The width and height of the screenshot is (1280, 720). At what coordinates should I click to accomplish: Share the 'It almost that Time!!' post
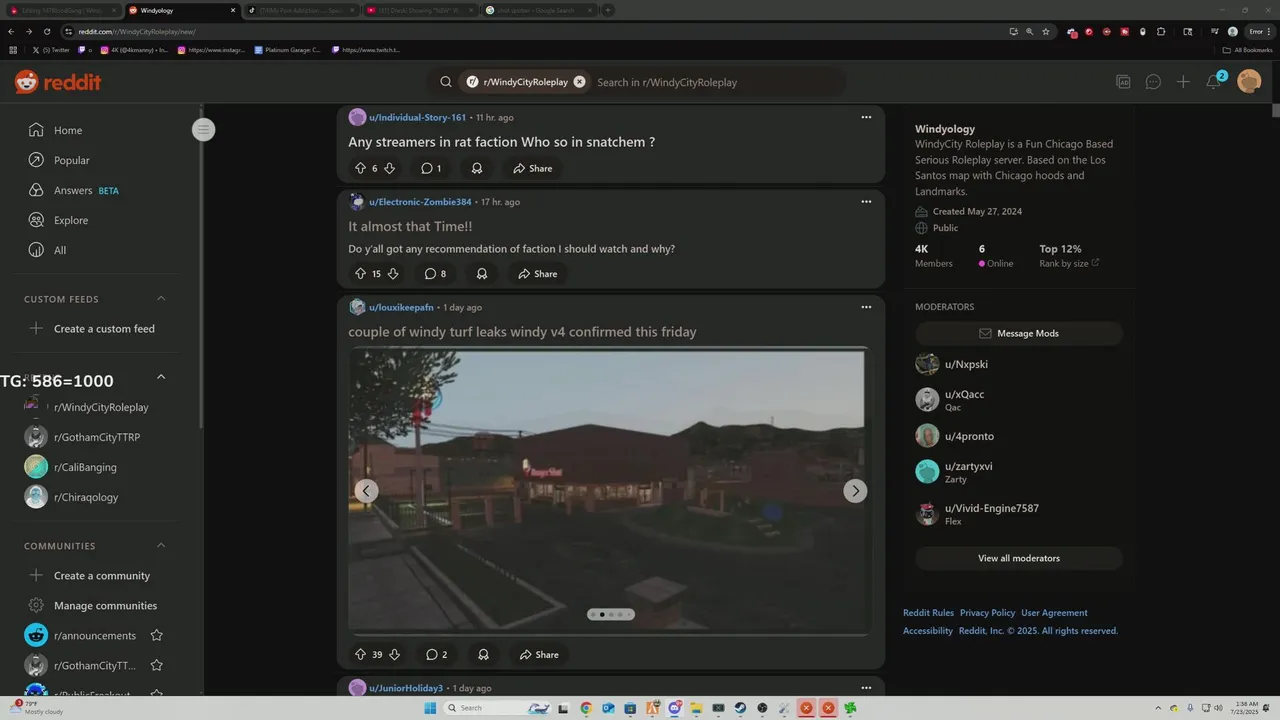tap(538, 273)
